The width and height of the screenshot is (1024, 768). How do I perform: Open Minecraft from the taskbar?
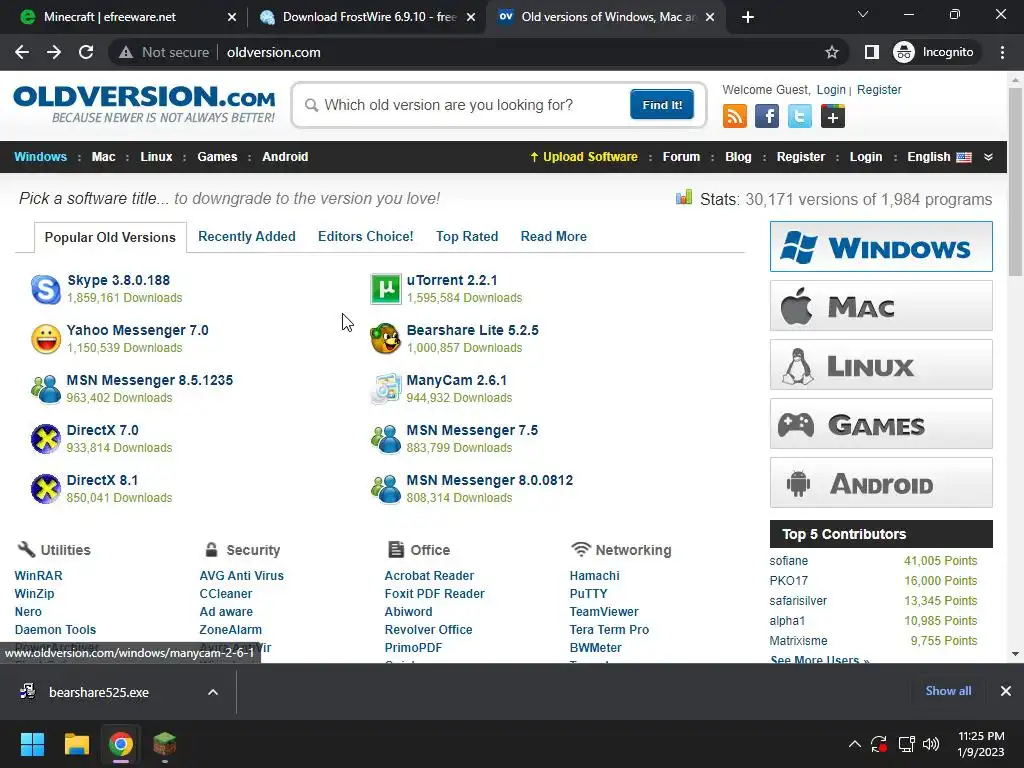point(165,744)
